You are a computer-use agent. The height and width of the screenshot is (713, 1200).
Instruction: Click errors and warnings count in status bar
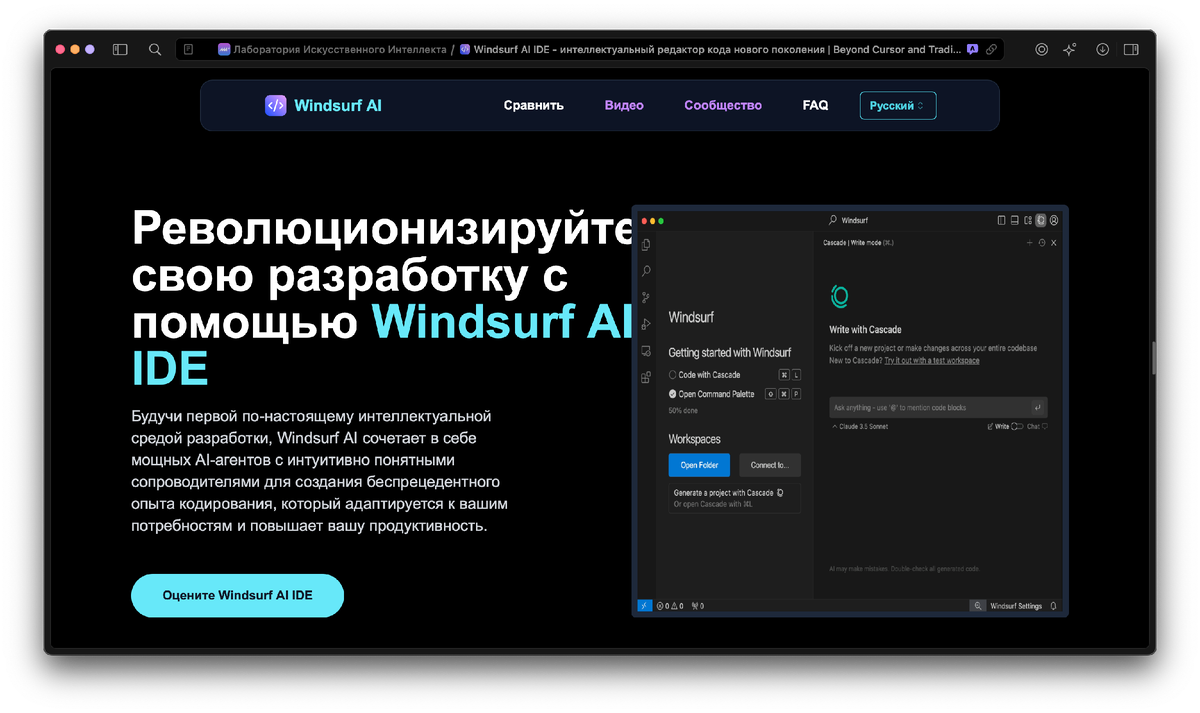[670, 606]
